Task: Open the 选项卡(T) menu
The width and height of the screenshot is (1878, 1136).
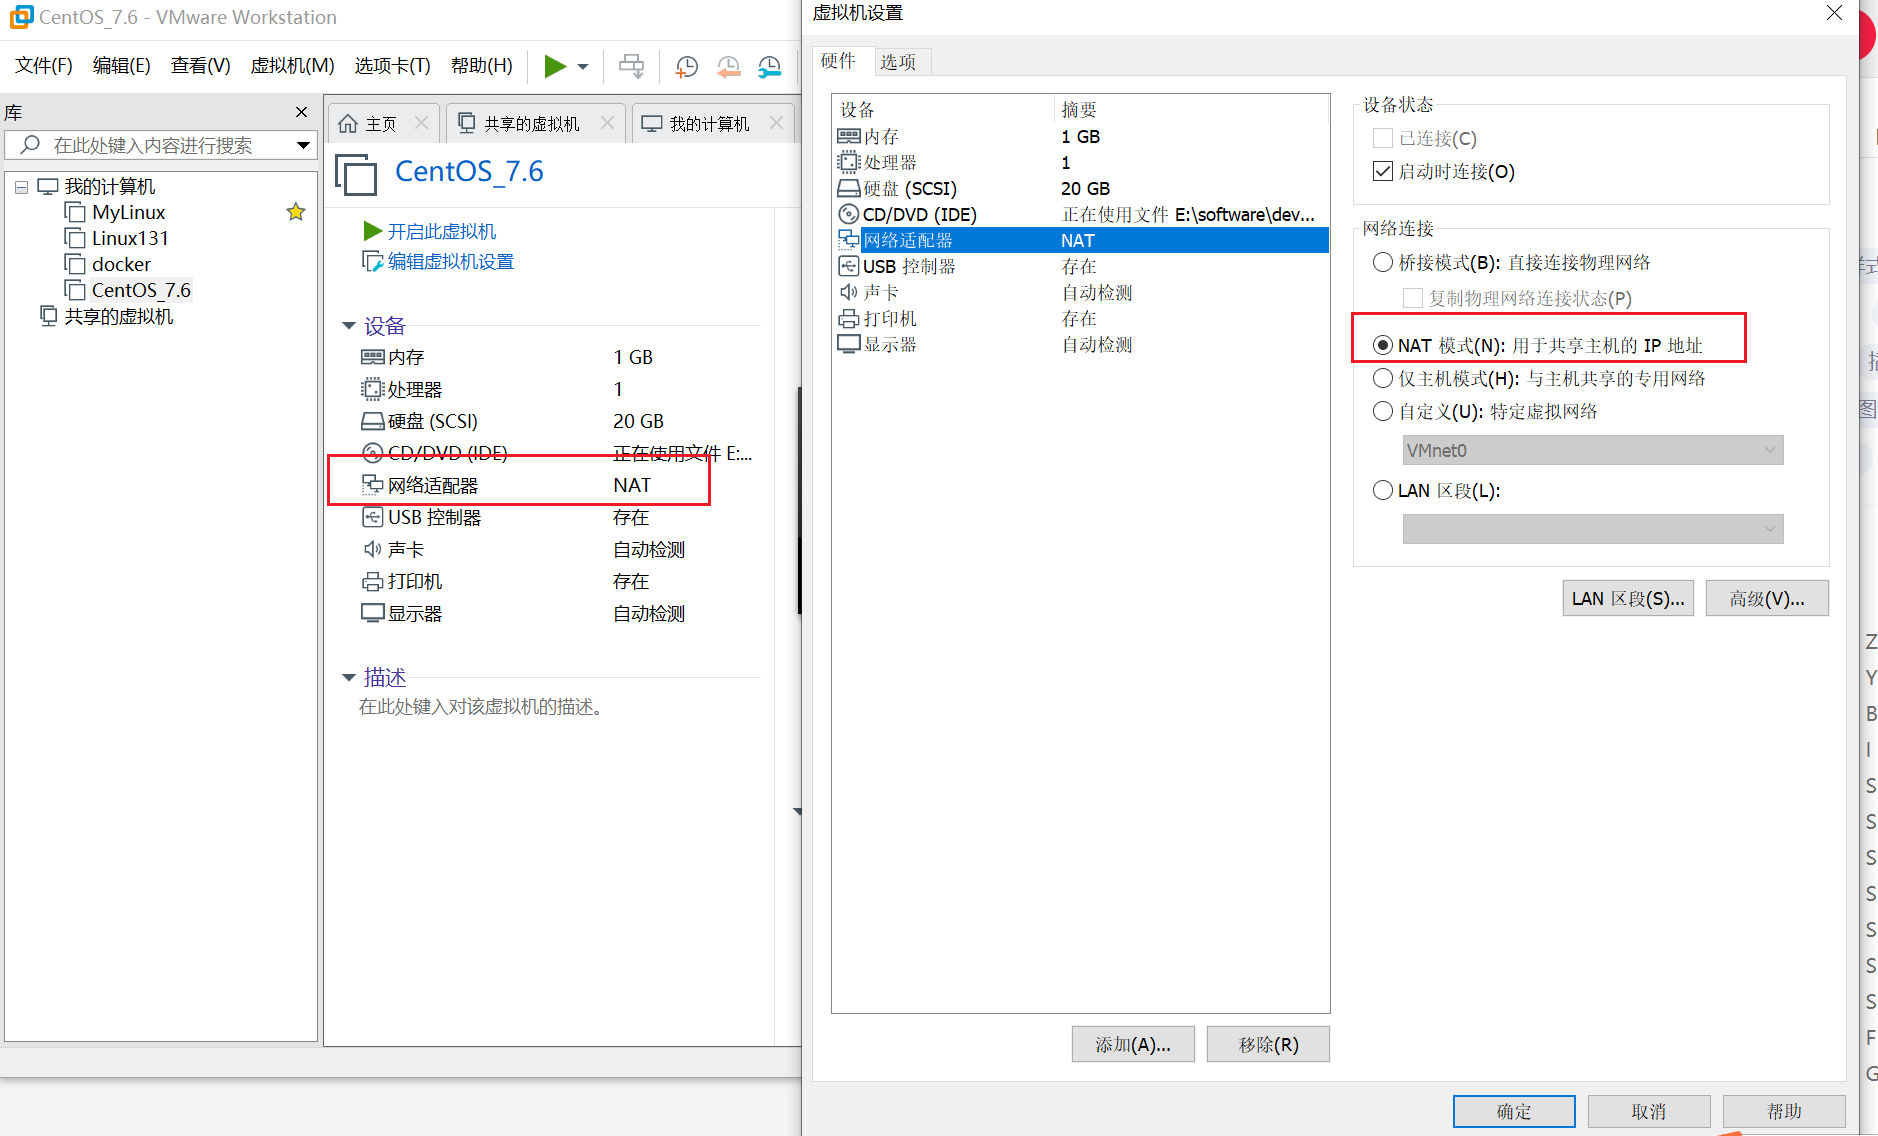Action: tap(392, 66)
